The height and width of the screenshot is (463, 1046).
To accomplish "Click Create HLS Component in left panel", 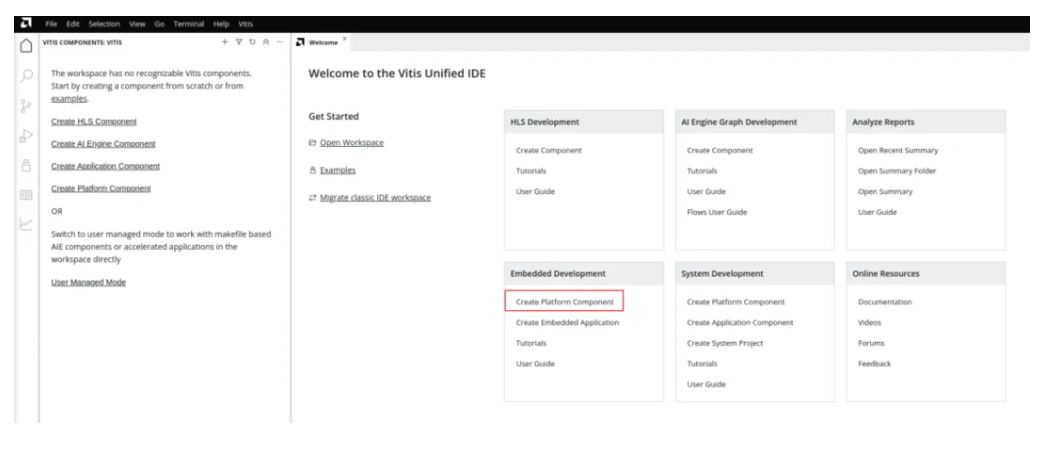I will (93, 121).
